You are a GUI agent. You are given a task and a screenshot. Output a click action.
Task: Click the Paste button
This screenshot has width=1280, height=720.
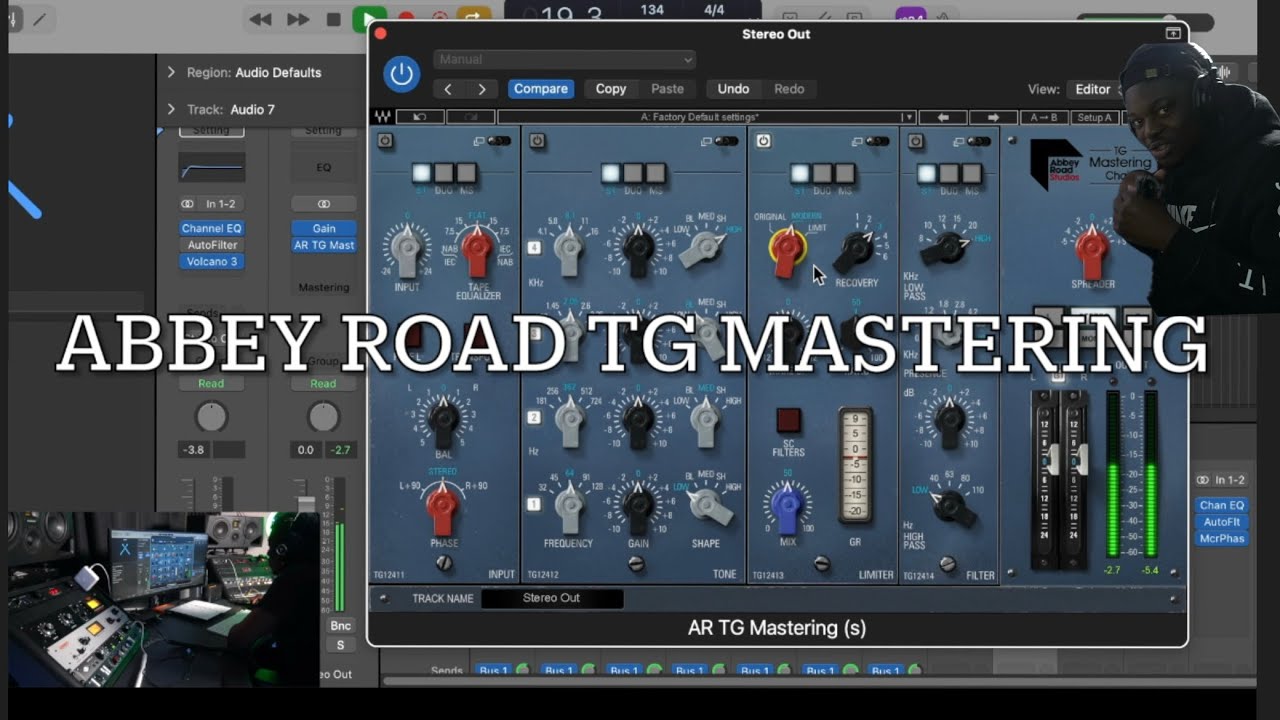coord(667,89)
